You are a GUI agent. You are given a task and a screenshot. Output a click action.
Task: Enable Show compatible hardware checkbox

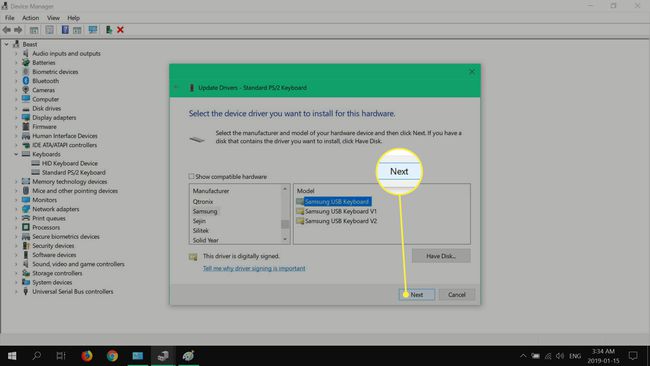click(191, 177)
